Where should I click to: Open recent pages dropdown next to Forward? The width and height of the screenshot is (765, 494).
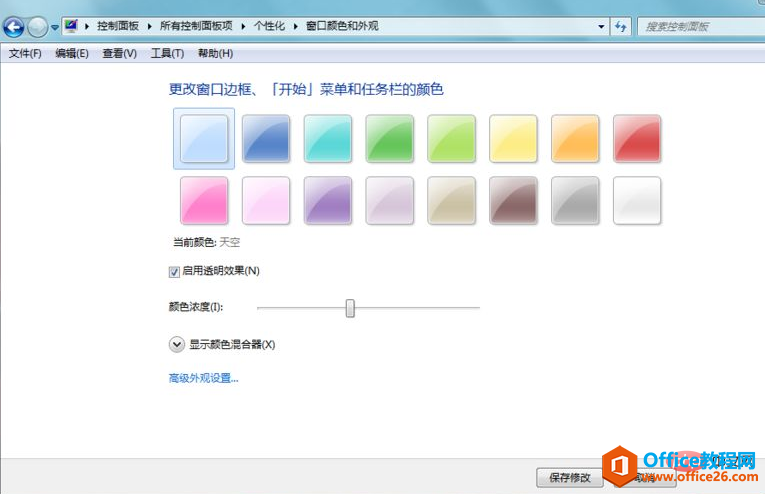click(55, 27)
